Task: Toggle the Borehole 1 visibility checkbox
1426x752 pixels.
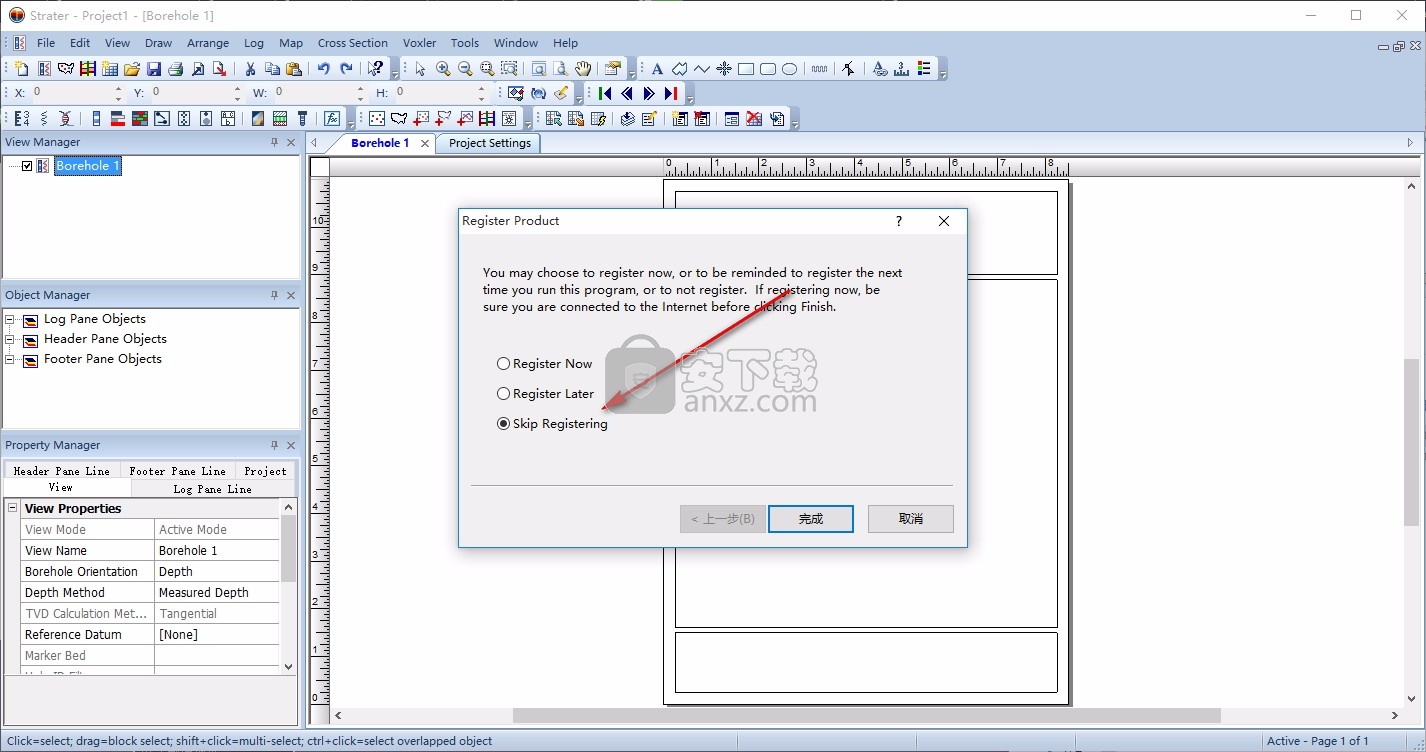Action: (27, 166)
